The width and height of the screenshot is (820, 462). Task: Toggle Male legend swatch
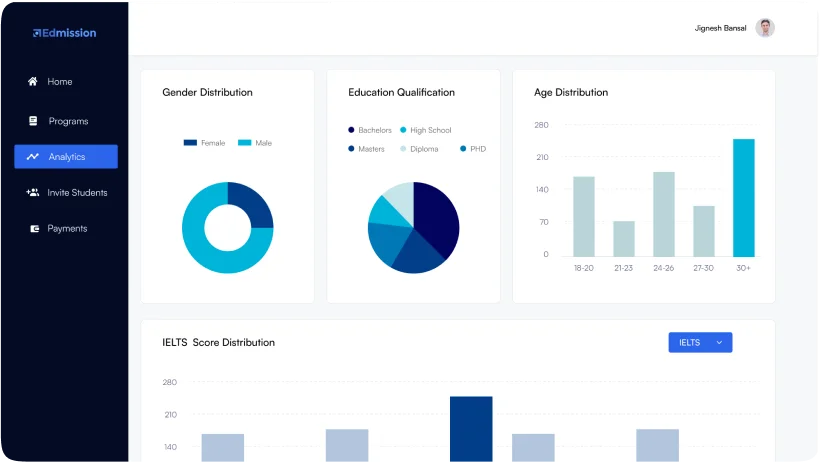point(244,142)
